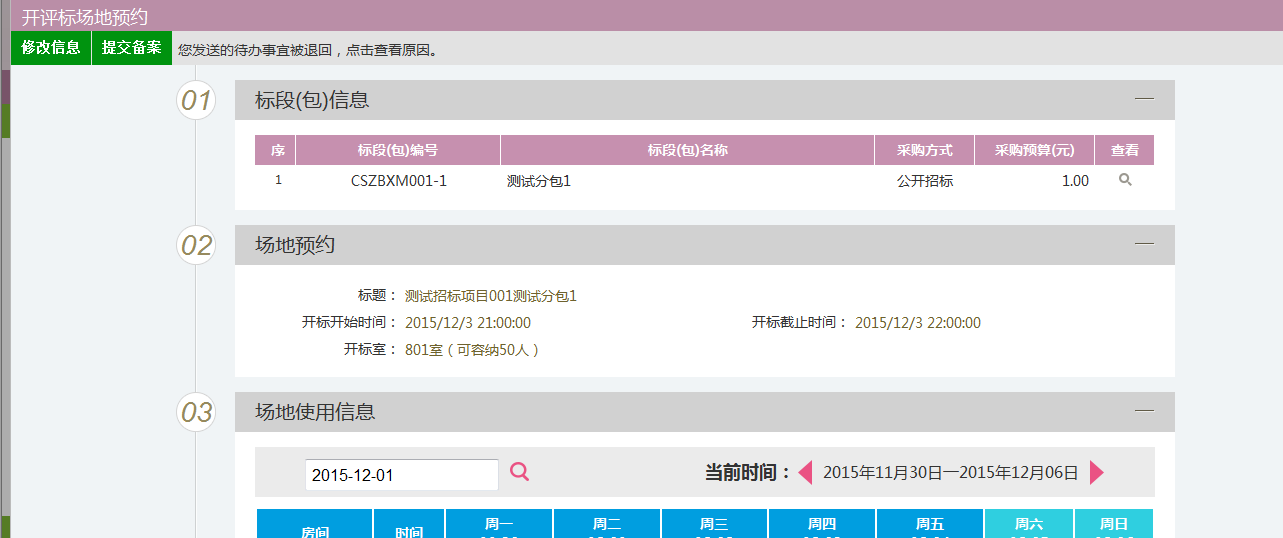
Task: Click the 标段(包)编号 column header
Action: [x=398, y=150]
